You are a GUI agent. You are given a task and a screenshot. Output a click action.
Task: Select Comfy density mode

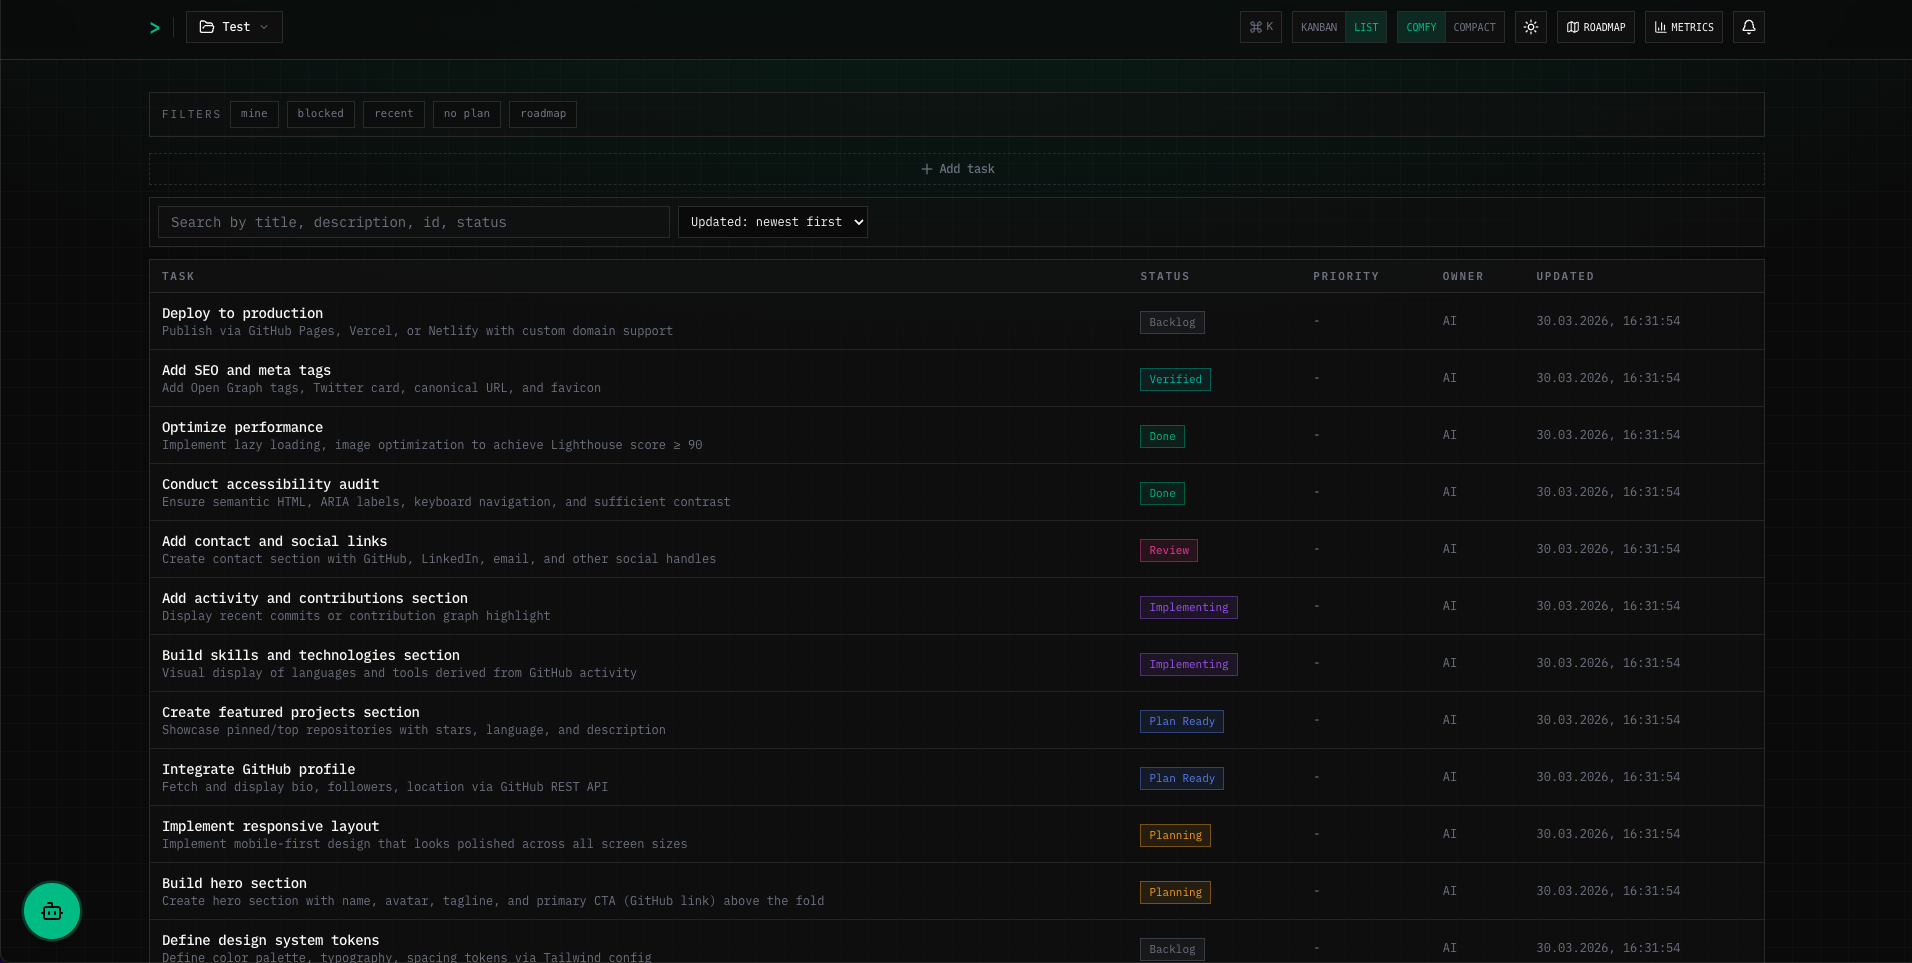1421,27
